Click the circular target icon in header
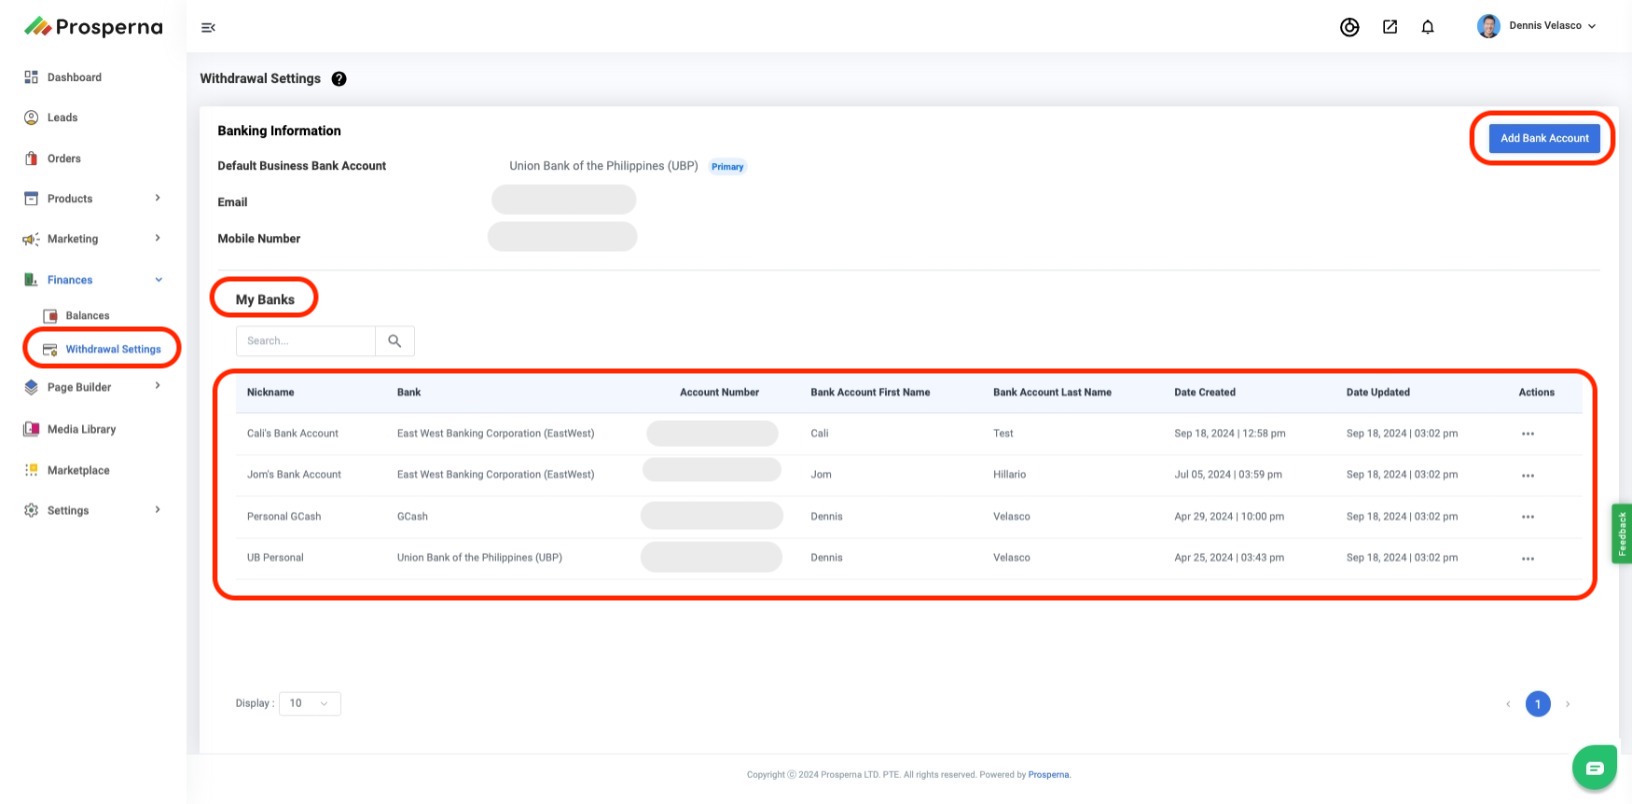 coord(1349,27)
